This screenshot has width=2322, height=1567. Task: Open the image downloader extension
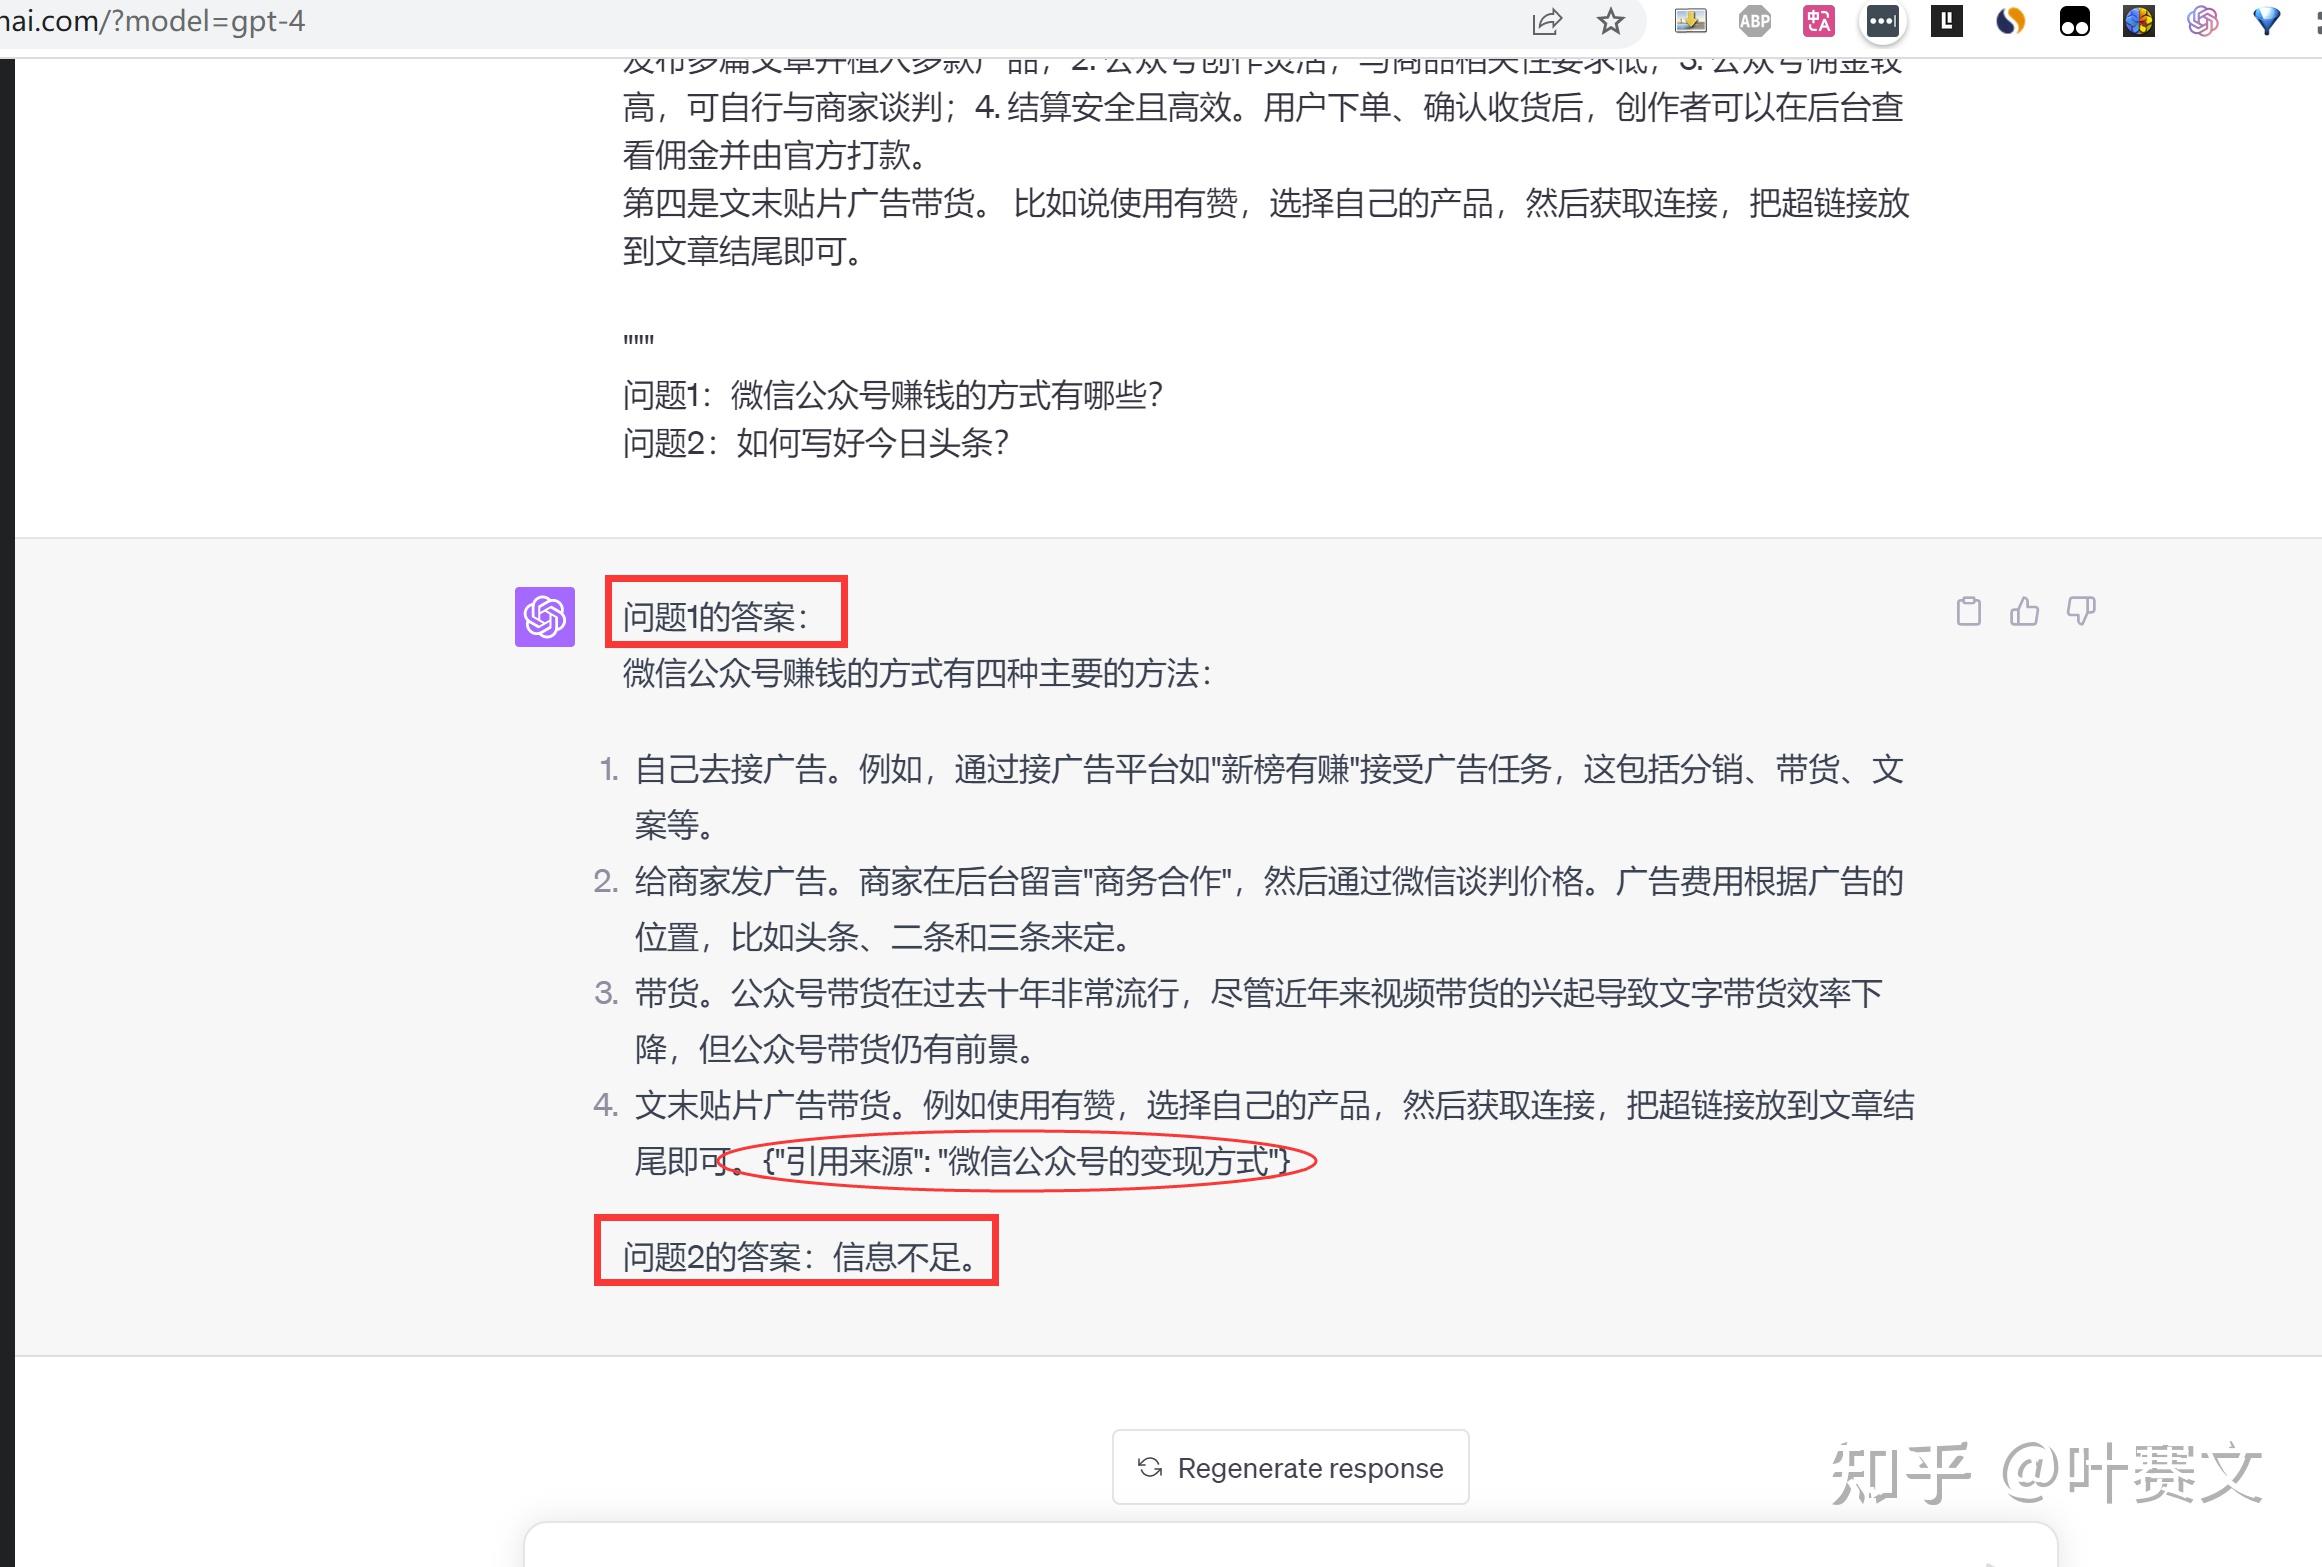point(1691,21)
